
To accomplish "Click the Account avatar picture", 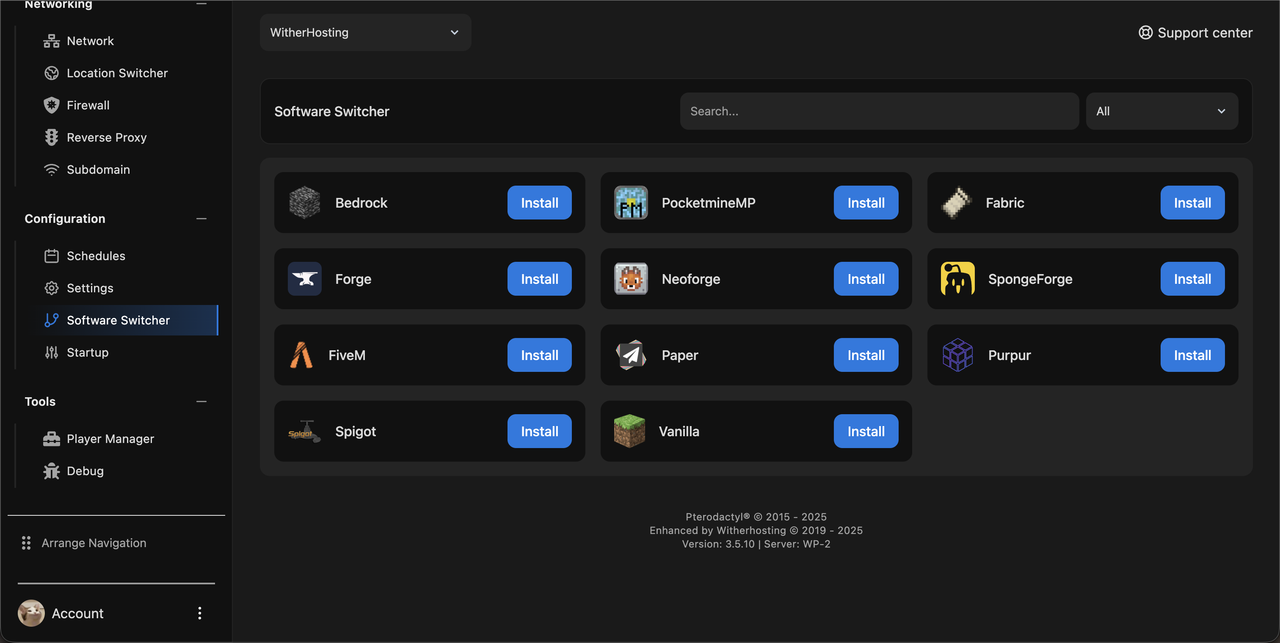I will pyautogui.click(x=31, y=613).
